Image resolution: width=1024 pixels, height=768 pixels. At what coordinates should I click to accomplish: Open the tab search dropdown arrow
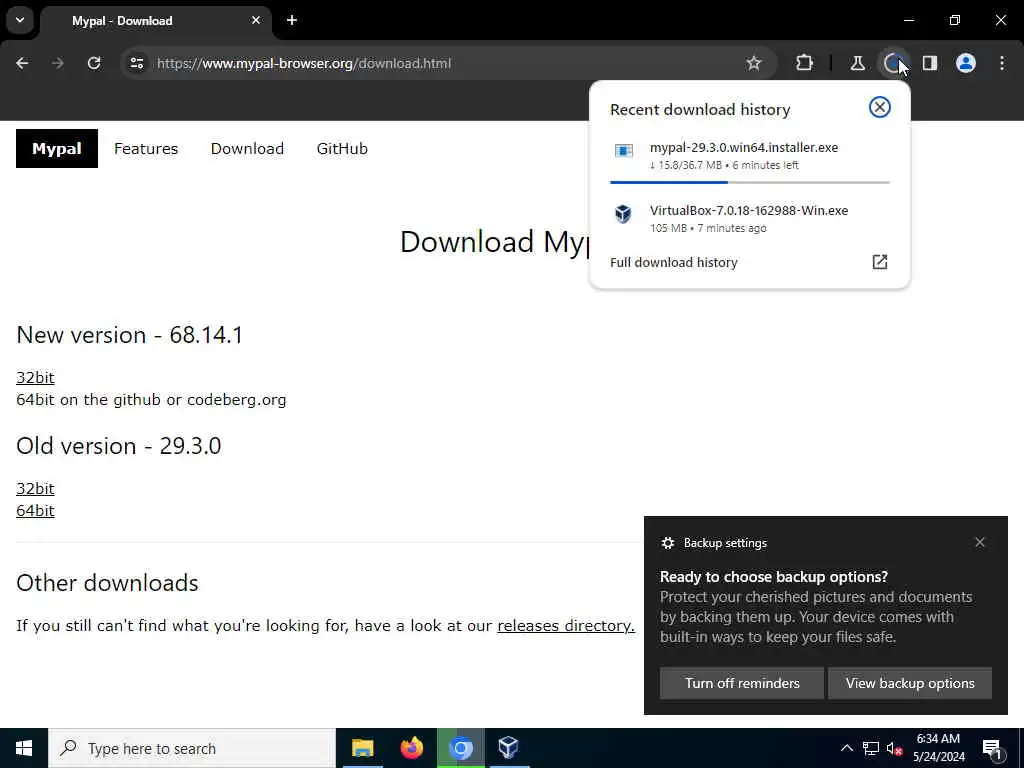click(20, 20)
